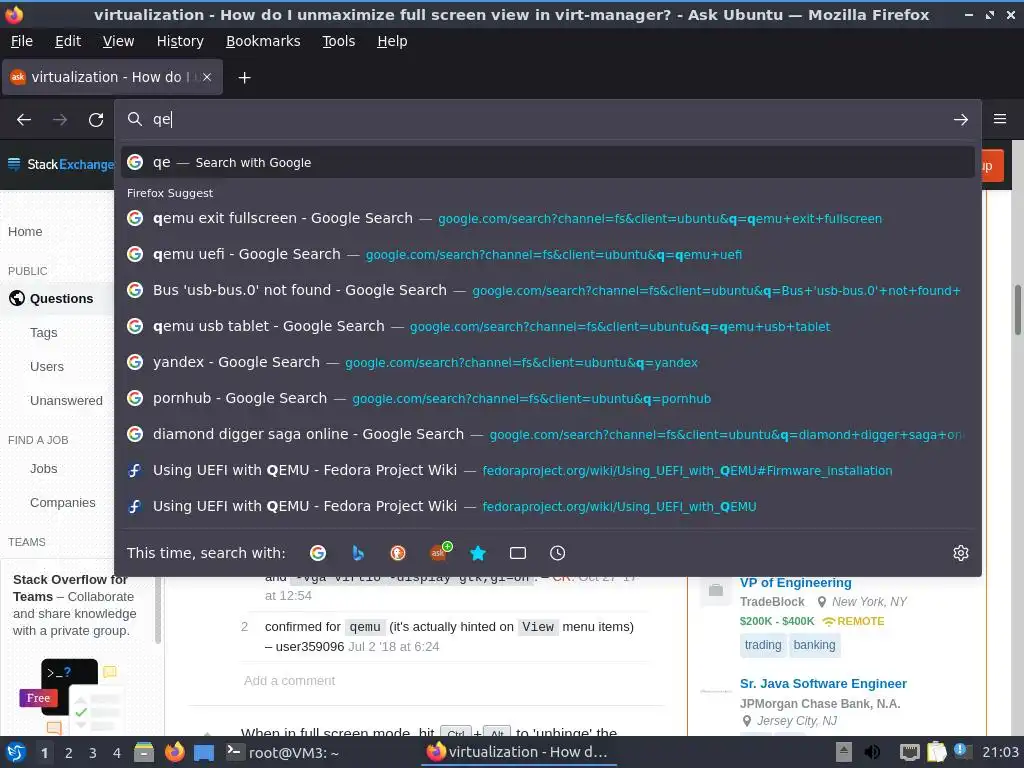Click 'Add a comment' link
The image size is (1024, 768).
(289, 680)
